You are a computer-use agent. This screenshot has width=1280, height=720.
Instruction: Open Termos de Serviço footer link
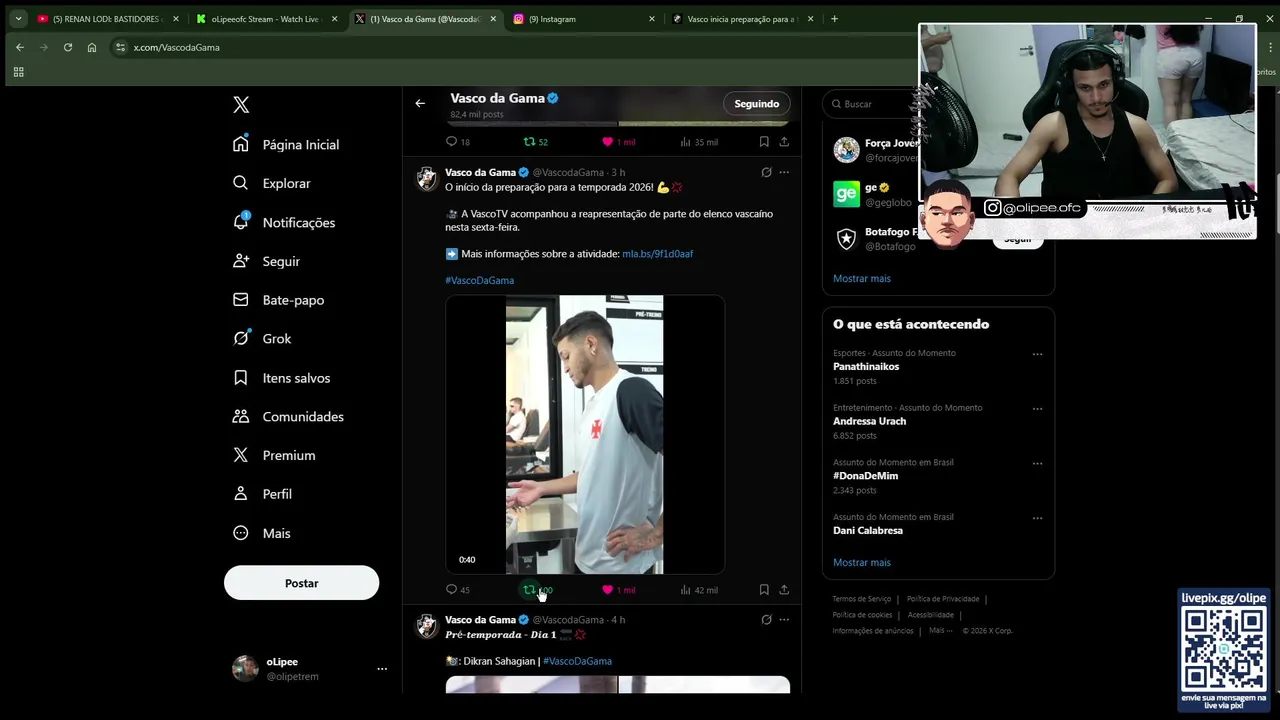[861, 599]
